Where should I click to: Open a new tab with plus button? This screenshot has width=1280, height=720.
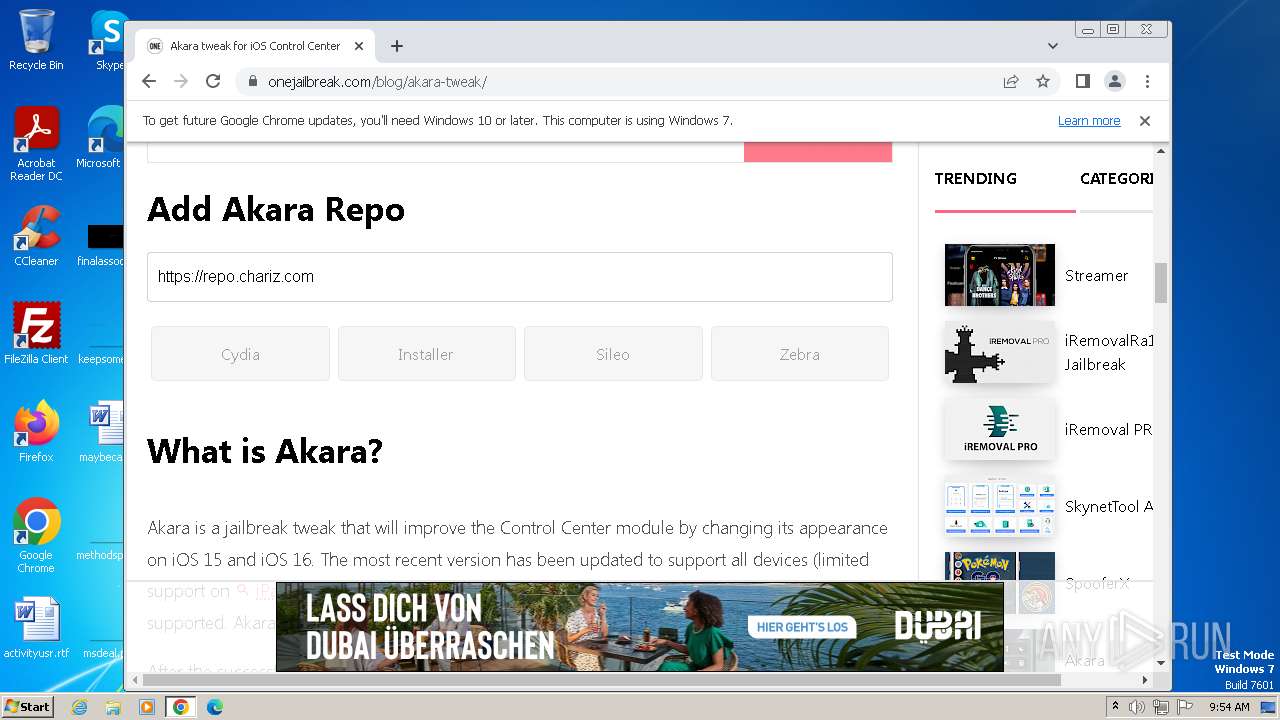397,46
